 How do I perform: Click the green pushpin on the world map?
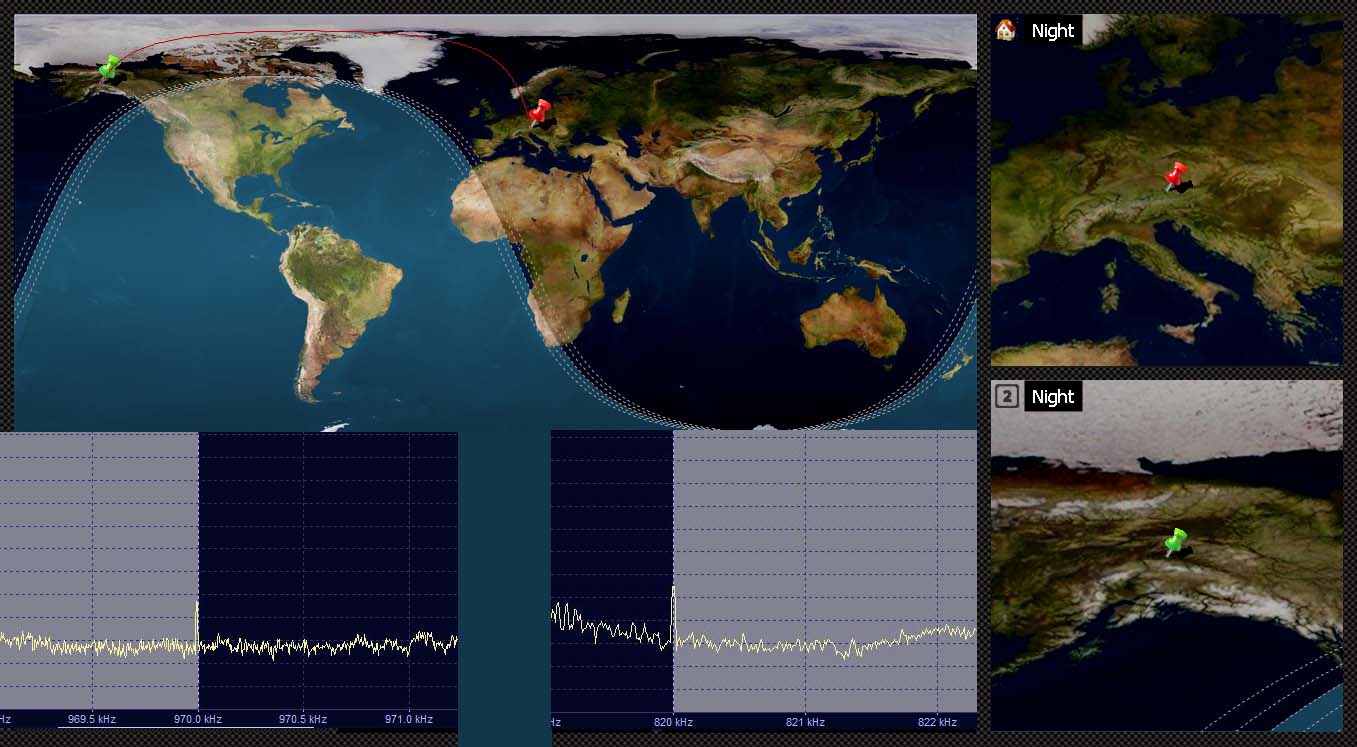click(x=108, y=67)
